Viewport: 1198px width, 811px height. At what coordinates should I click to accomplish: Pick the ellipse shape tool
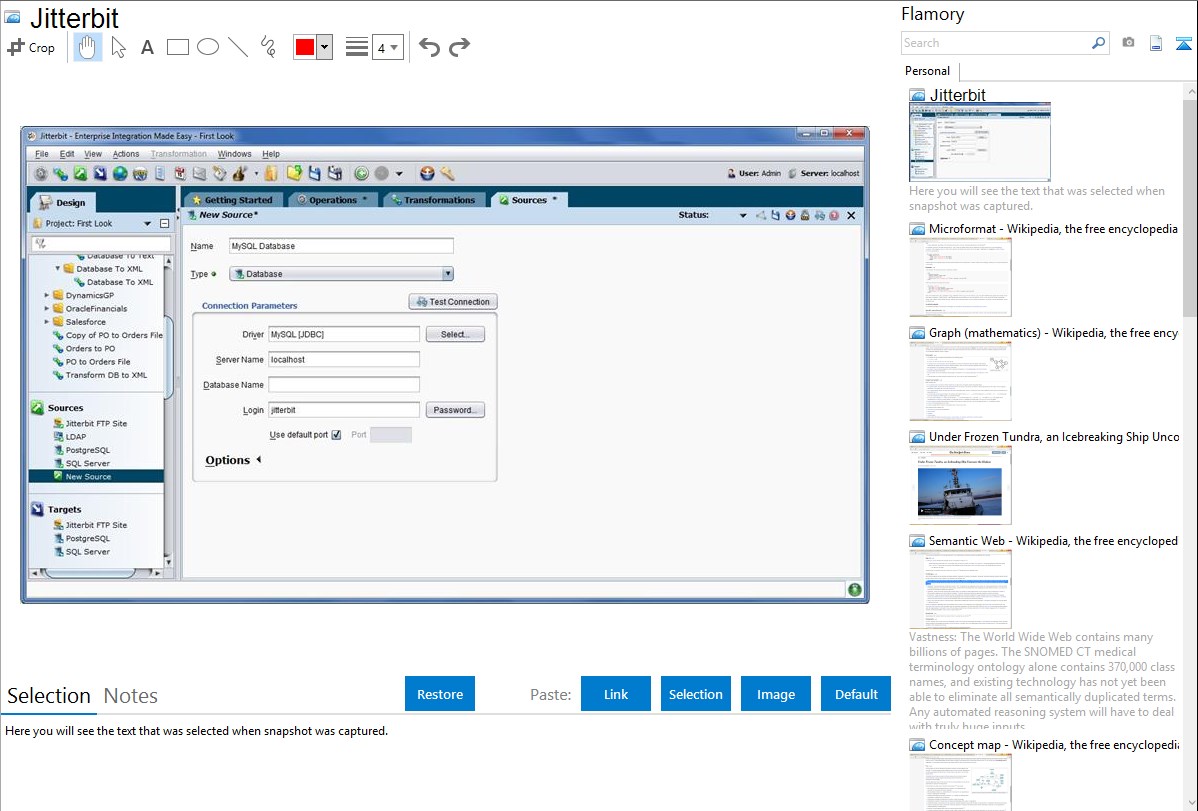207,47
